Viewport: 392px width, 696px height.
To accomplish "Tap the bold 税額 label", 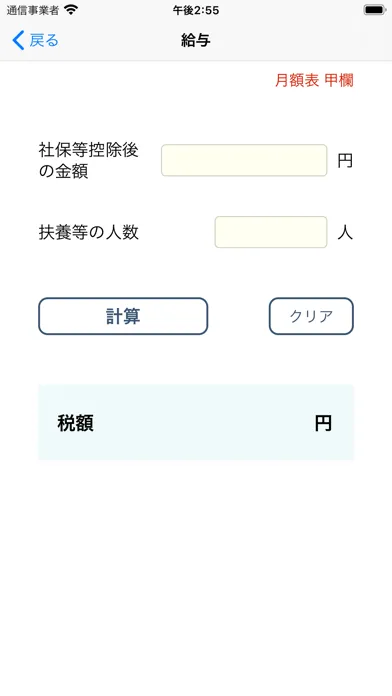I will tap(75, 423).
